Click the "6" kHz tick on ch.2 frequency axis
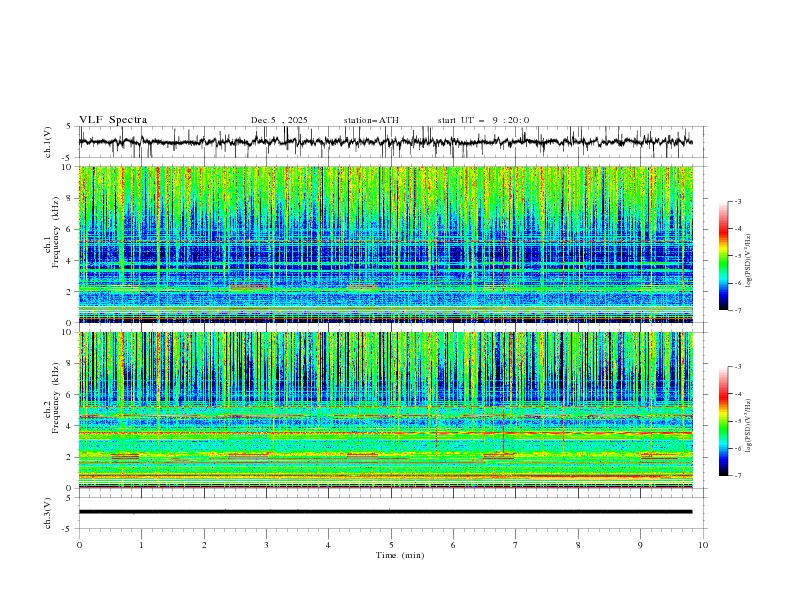Image resolution: width=792 pixels, height=612 pixels. pyautogui.click(x=71, y=395)
